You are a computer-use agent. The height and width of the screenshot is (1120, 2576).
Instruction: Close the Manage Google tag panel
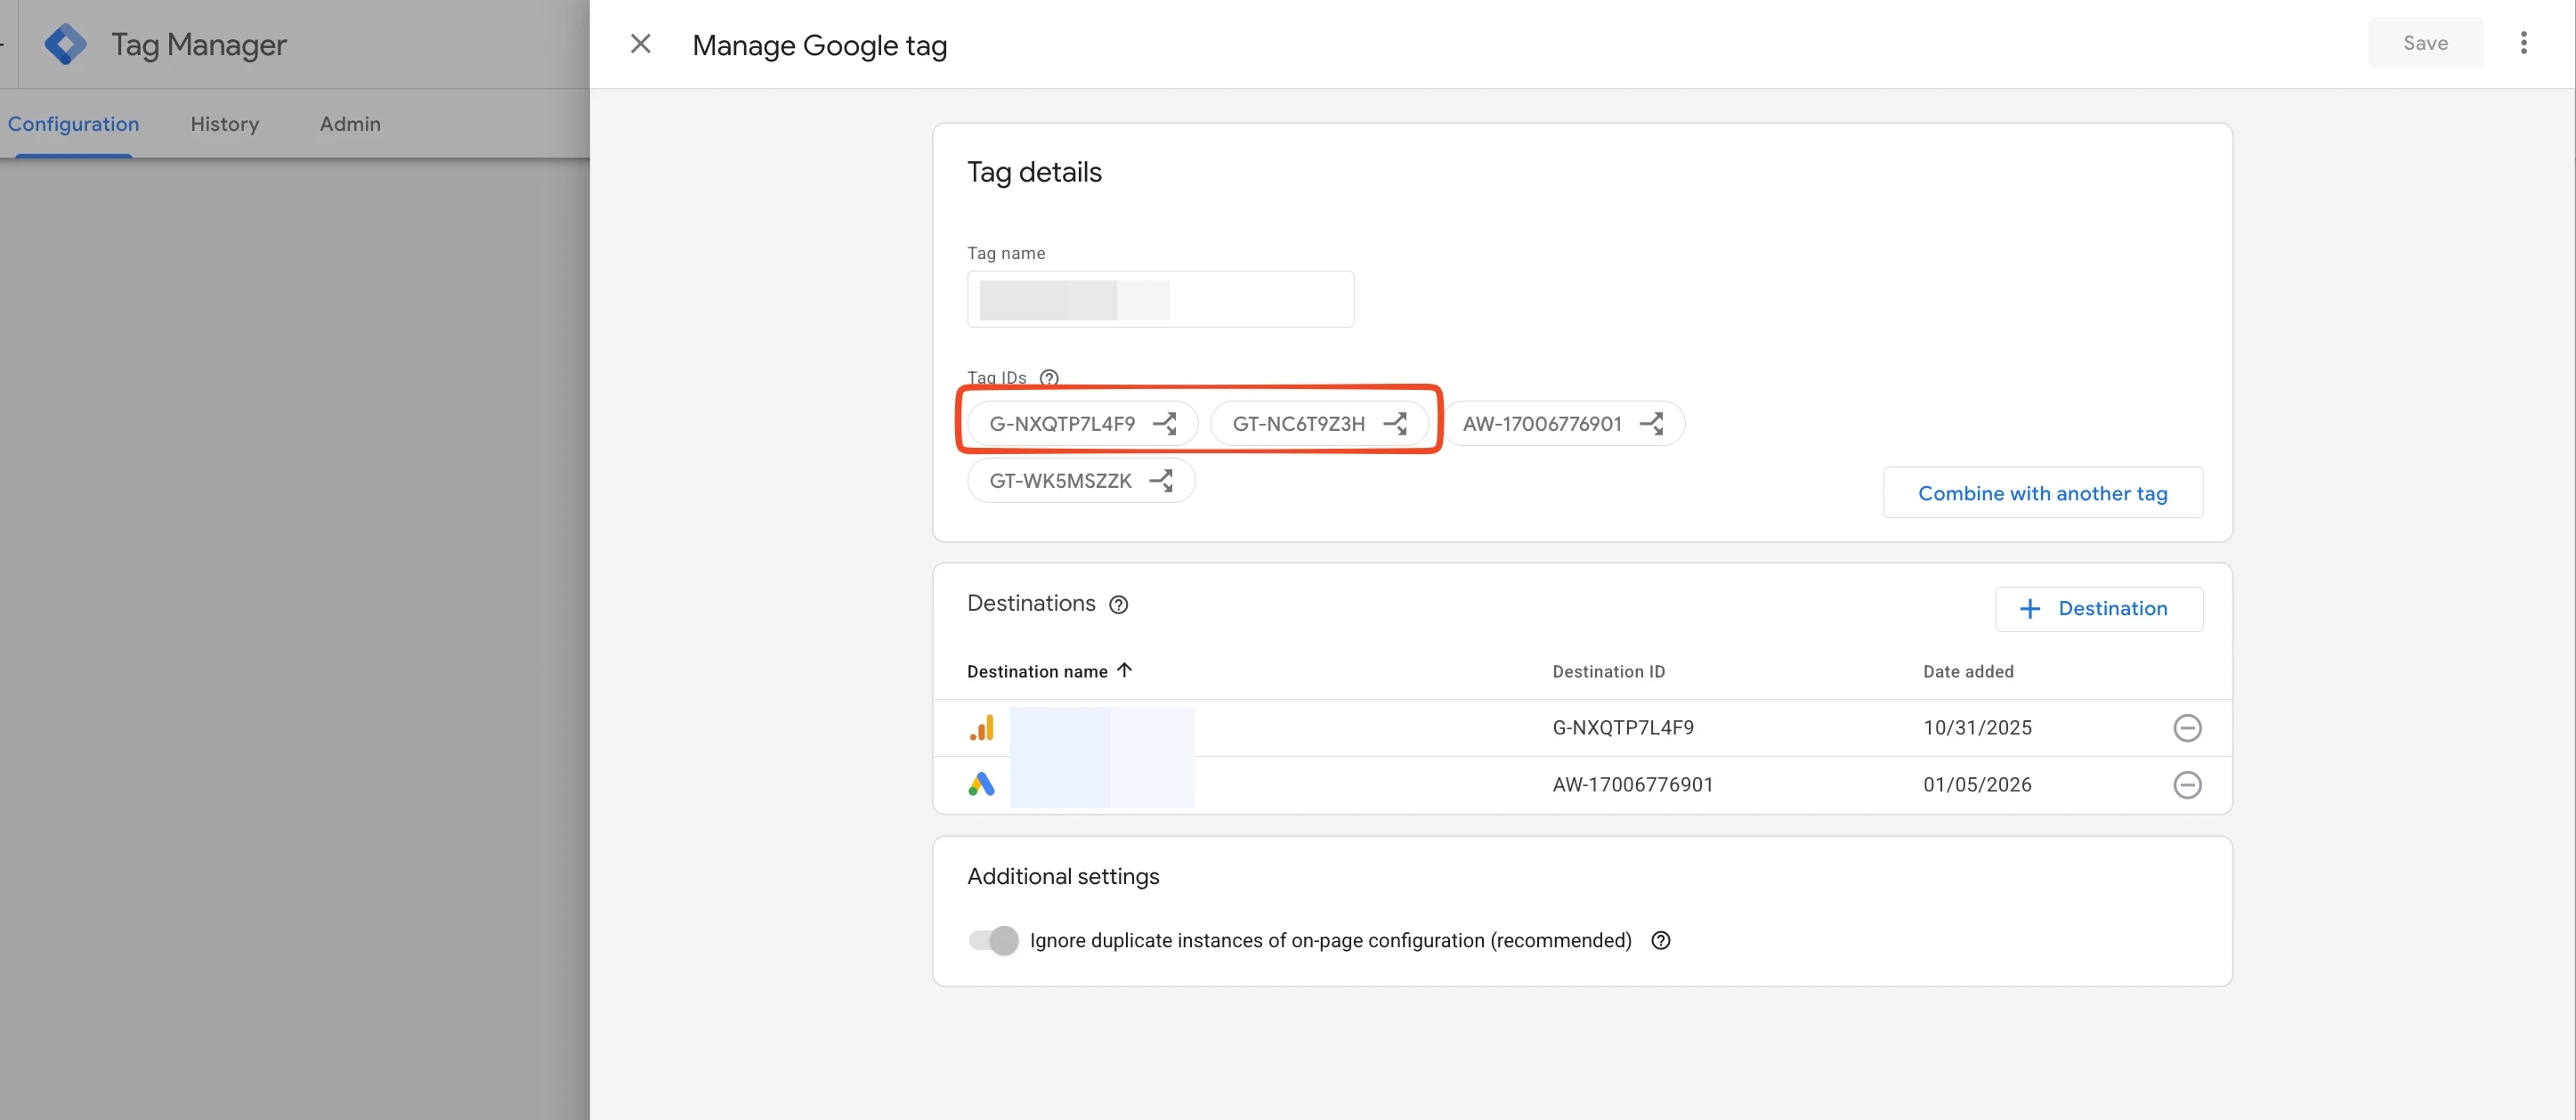641,44
